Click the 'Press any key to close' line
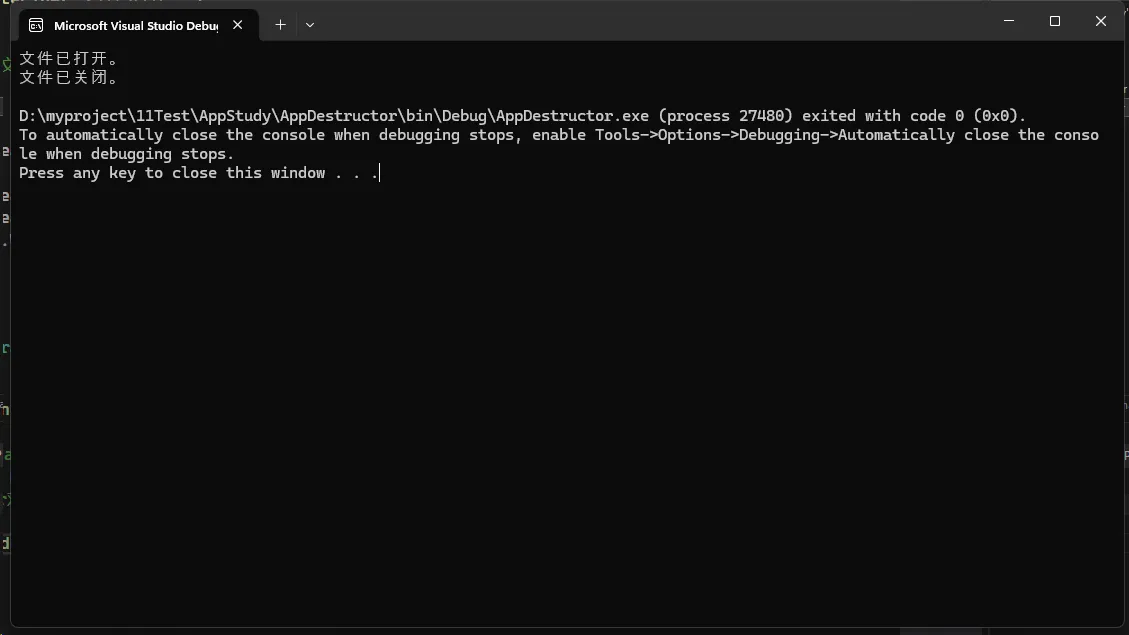 tap(199, 173)
